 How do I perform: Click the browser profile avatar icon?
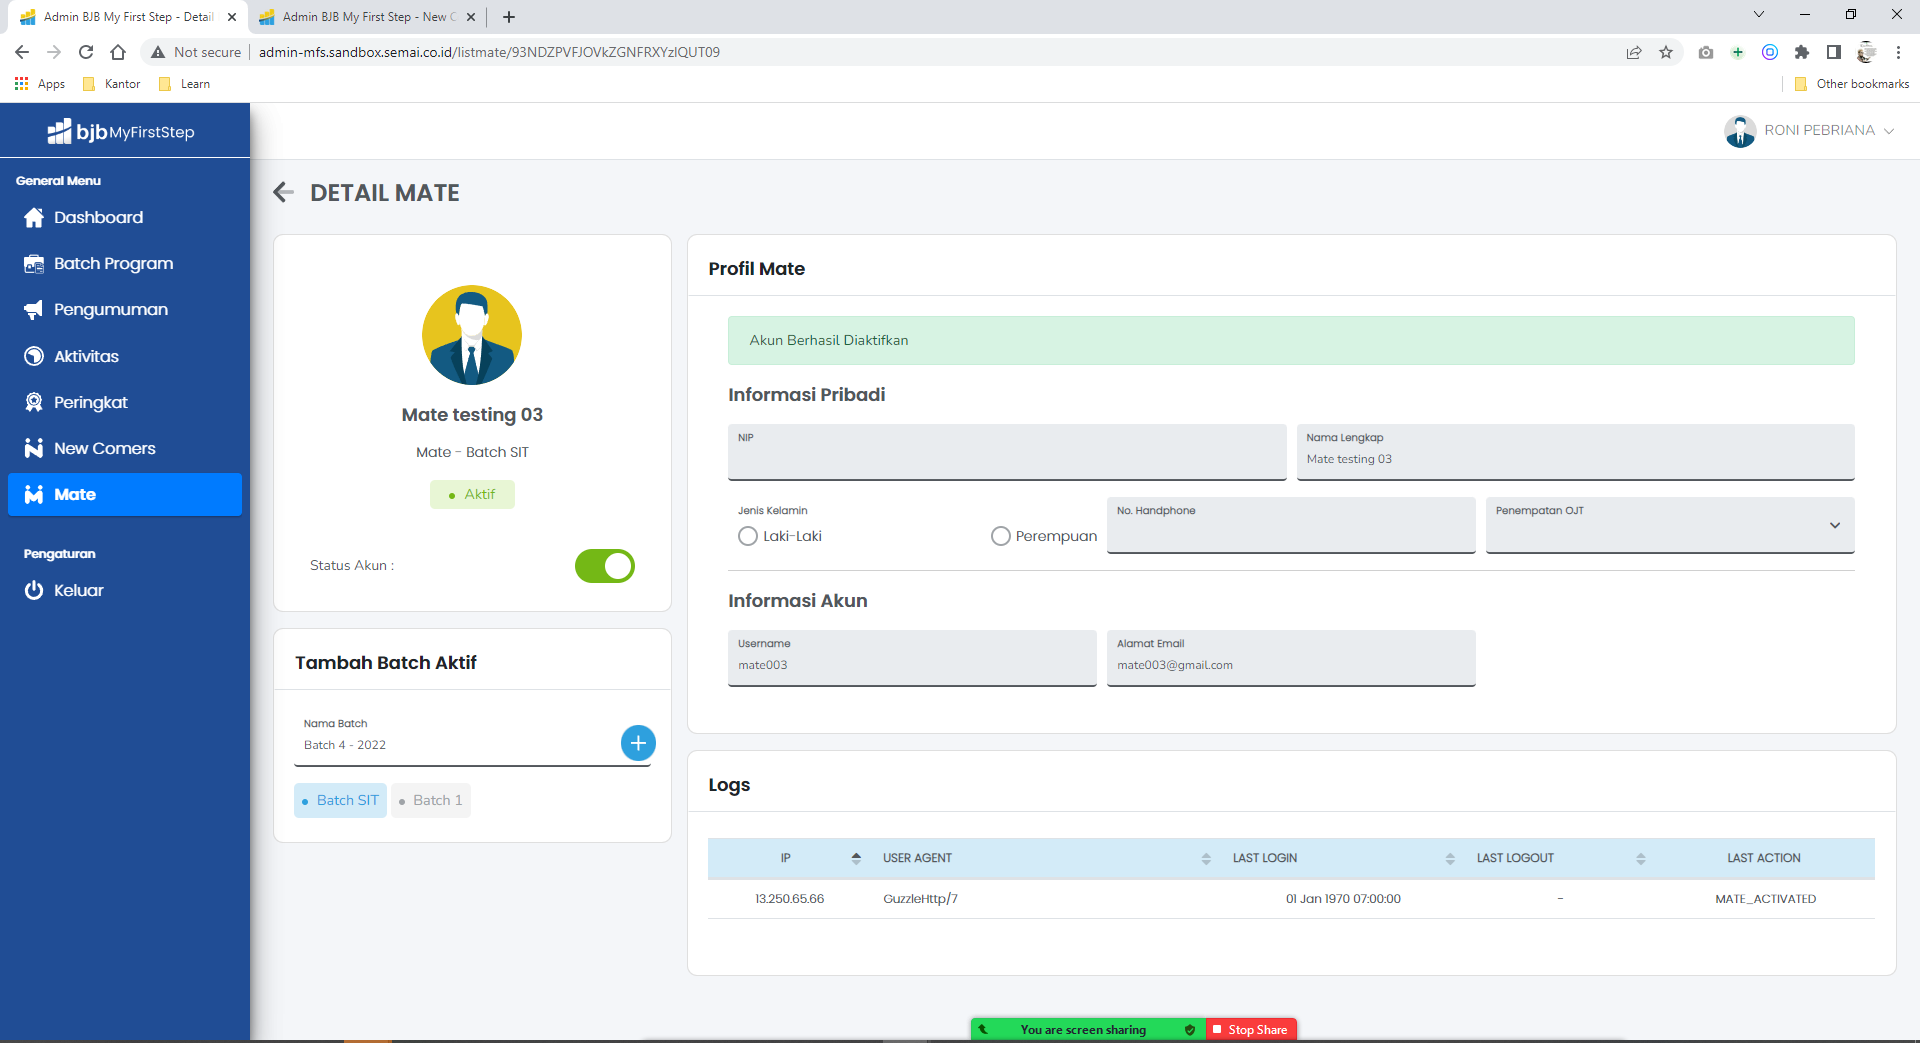1866,52
